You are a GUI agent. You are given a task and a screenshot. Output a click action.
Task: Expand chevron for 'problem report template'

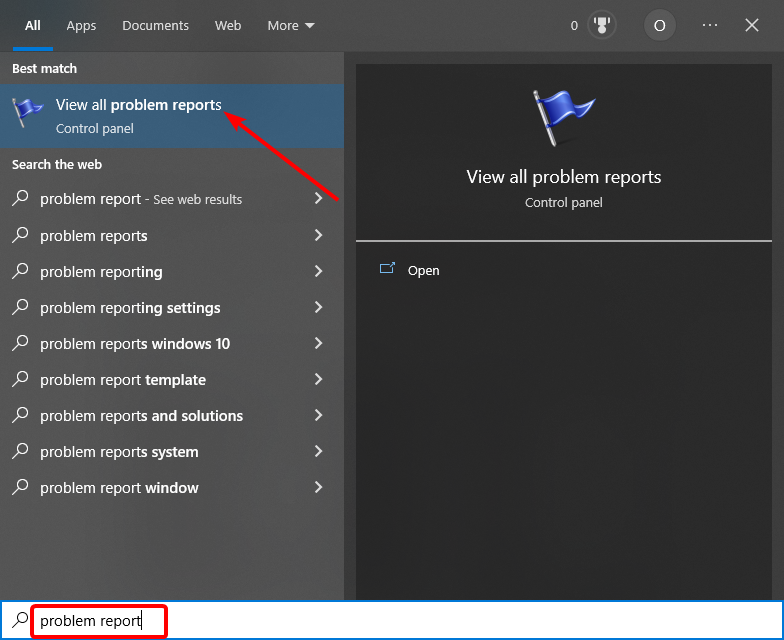coord(318,379)
